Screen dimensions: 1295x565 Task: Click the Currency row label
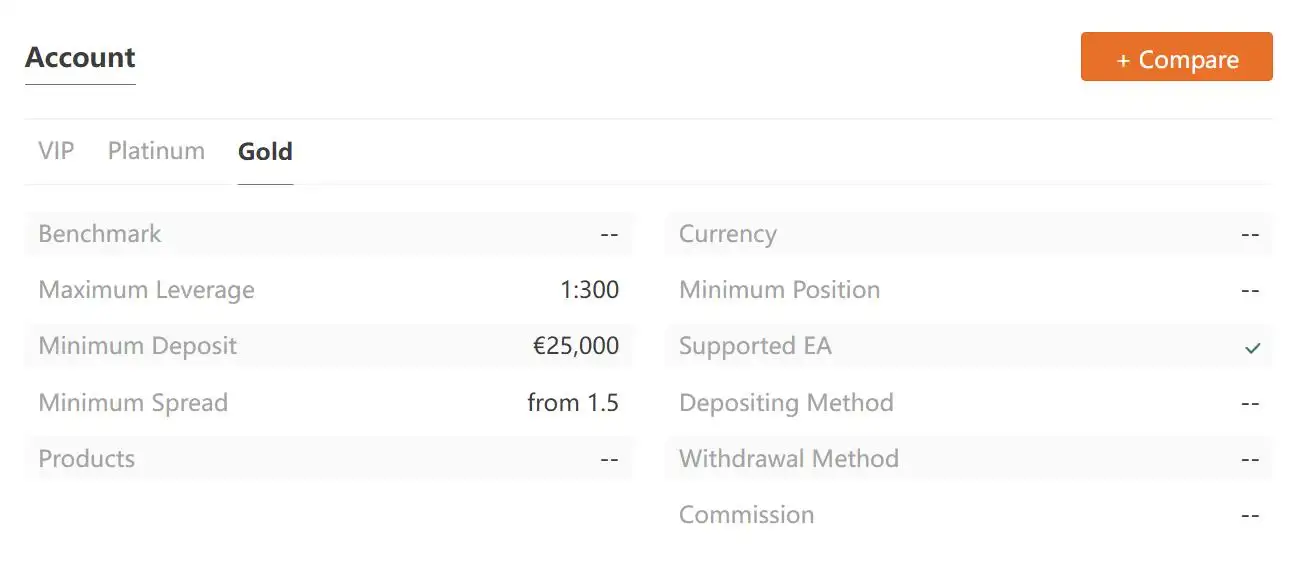coord(728,234)
